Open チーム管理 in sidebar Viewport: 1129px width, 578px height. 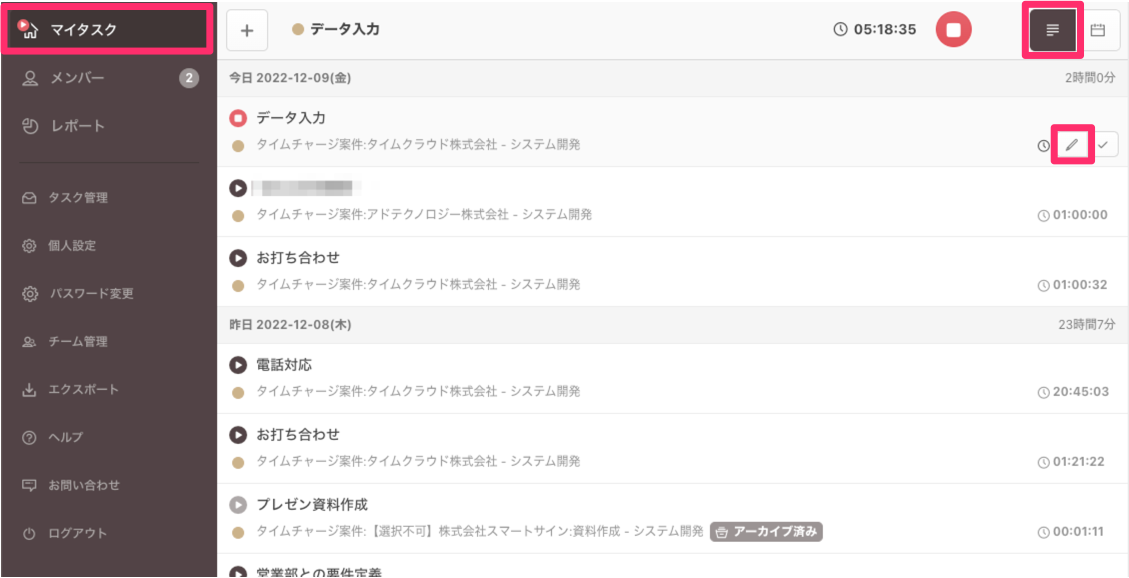click(x=78, y=342)
